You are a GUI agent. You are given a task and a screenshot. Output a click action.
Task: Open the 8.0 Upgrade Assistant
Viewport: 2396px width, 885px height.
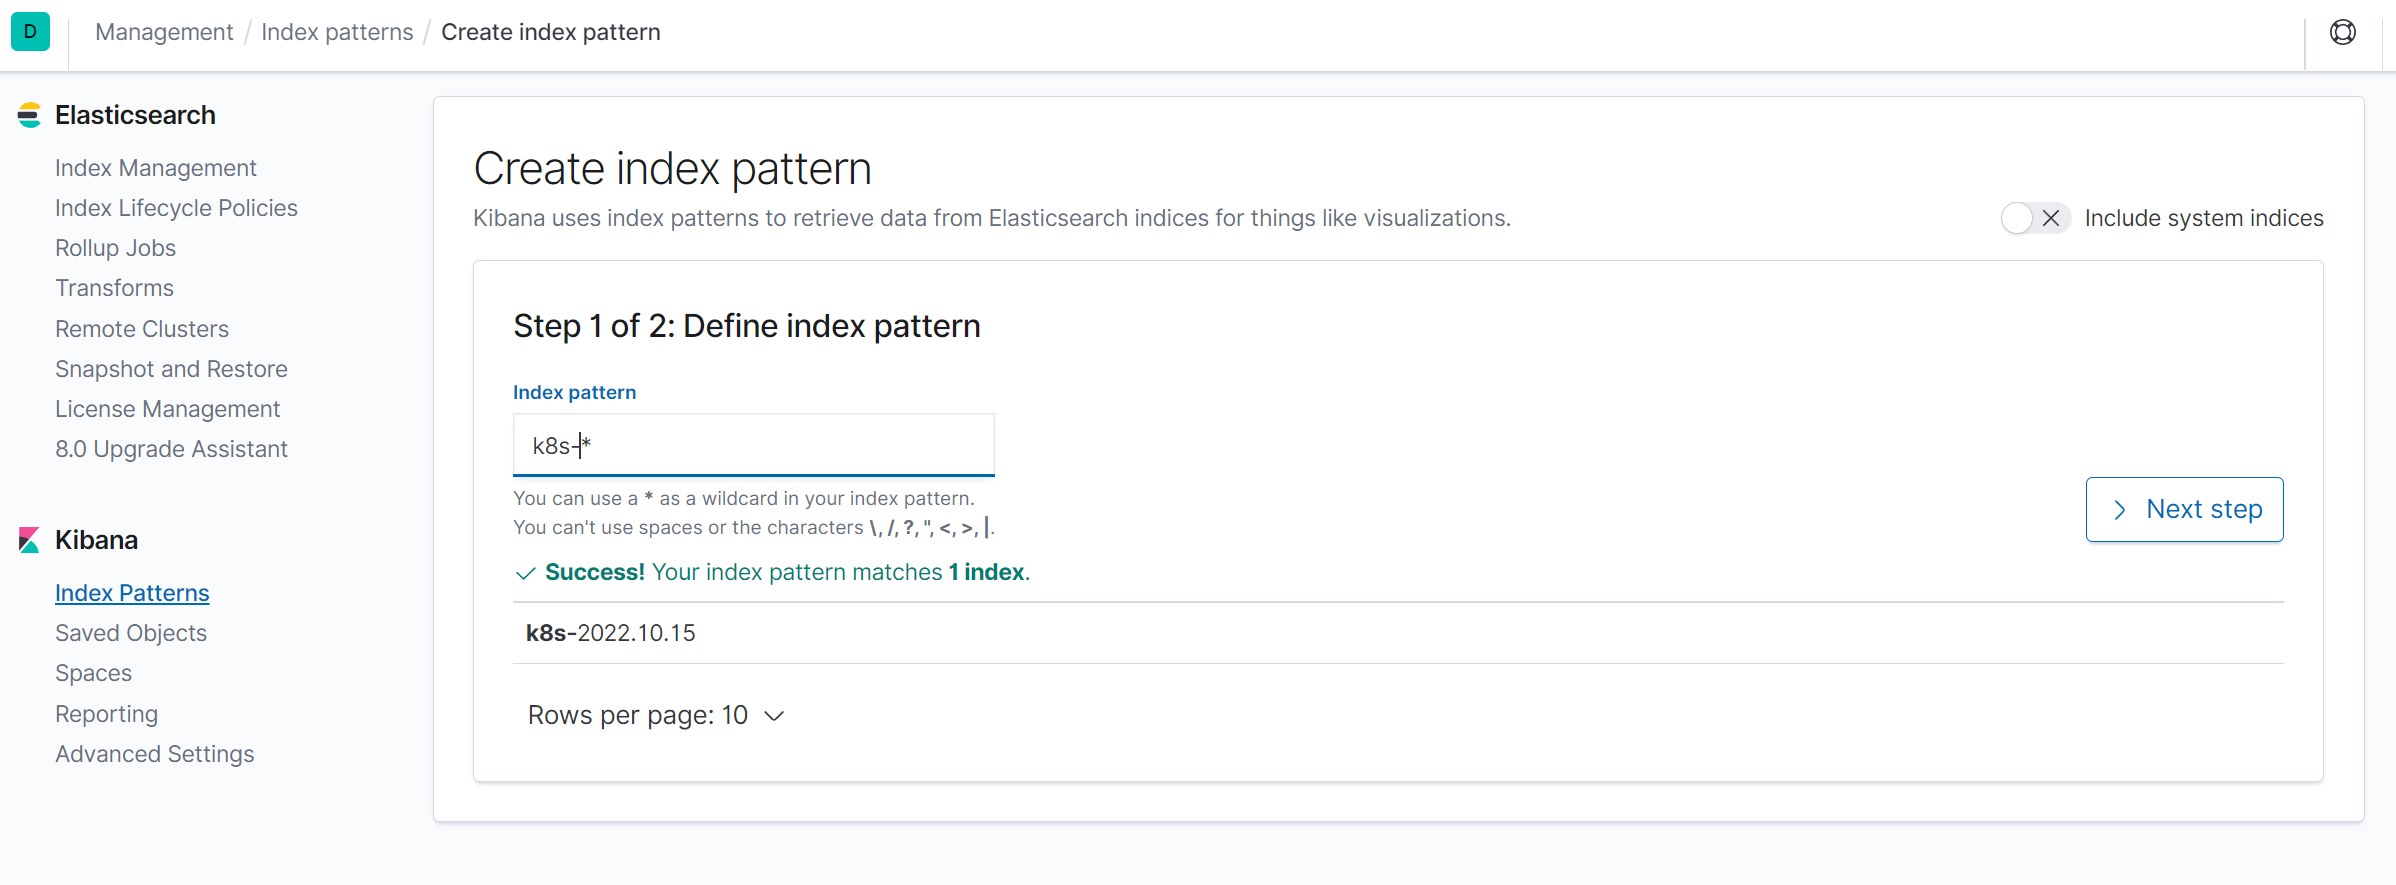[171, 449]
